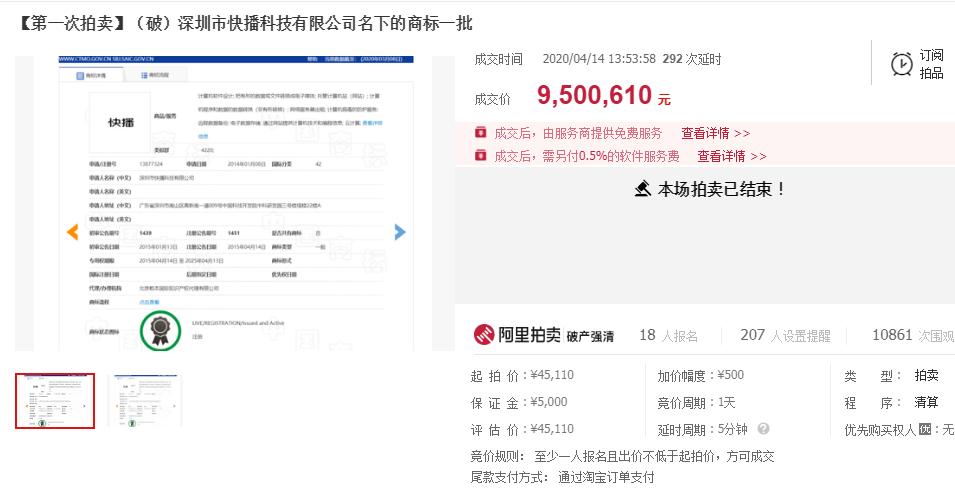Click the 快播 trademark logo in the image
Screen dimensions: 955x488
pos(120,122)
